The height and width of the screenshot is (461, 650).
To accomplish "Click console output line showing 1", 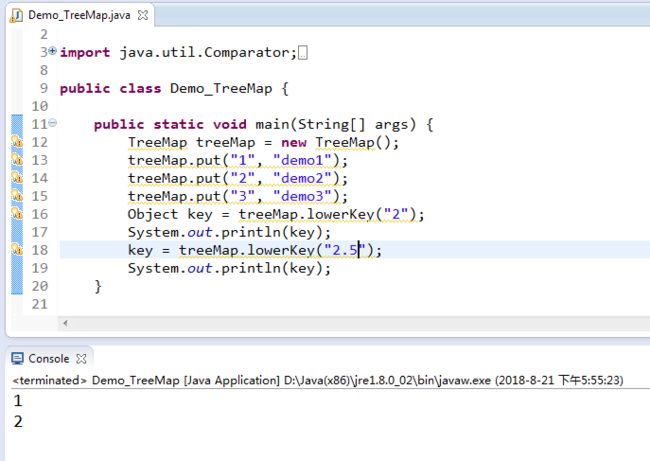I will [18, 401].
